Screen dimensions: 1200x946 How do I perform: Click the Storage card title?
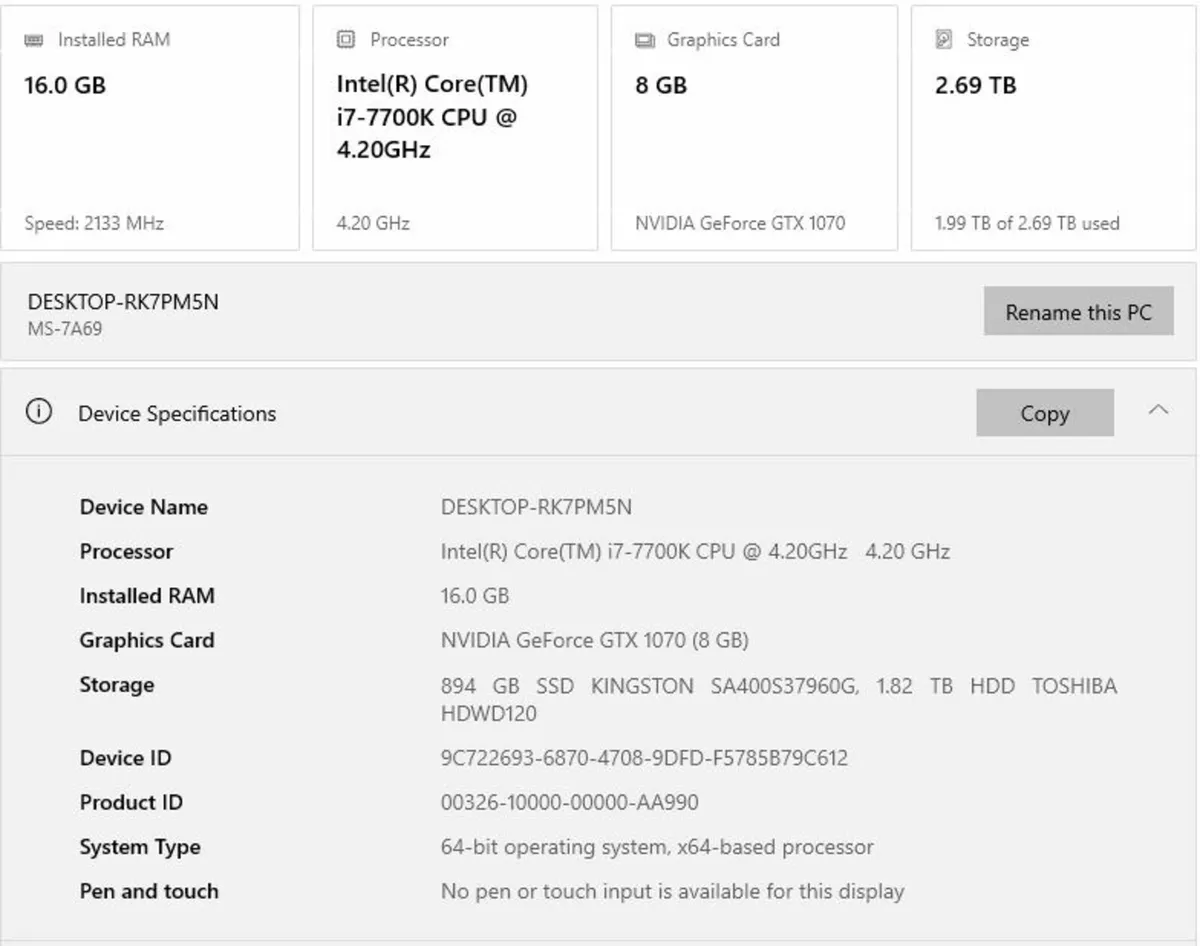[997, 40]
